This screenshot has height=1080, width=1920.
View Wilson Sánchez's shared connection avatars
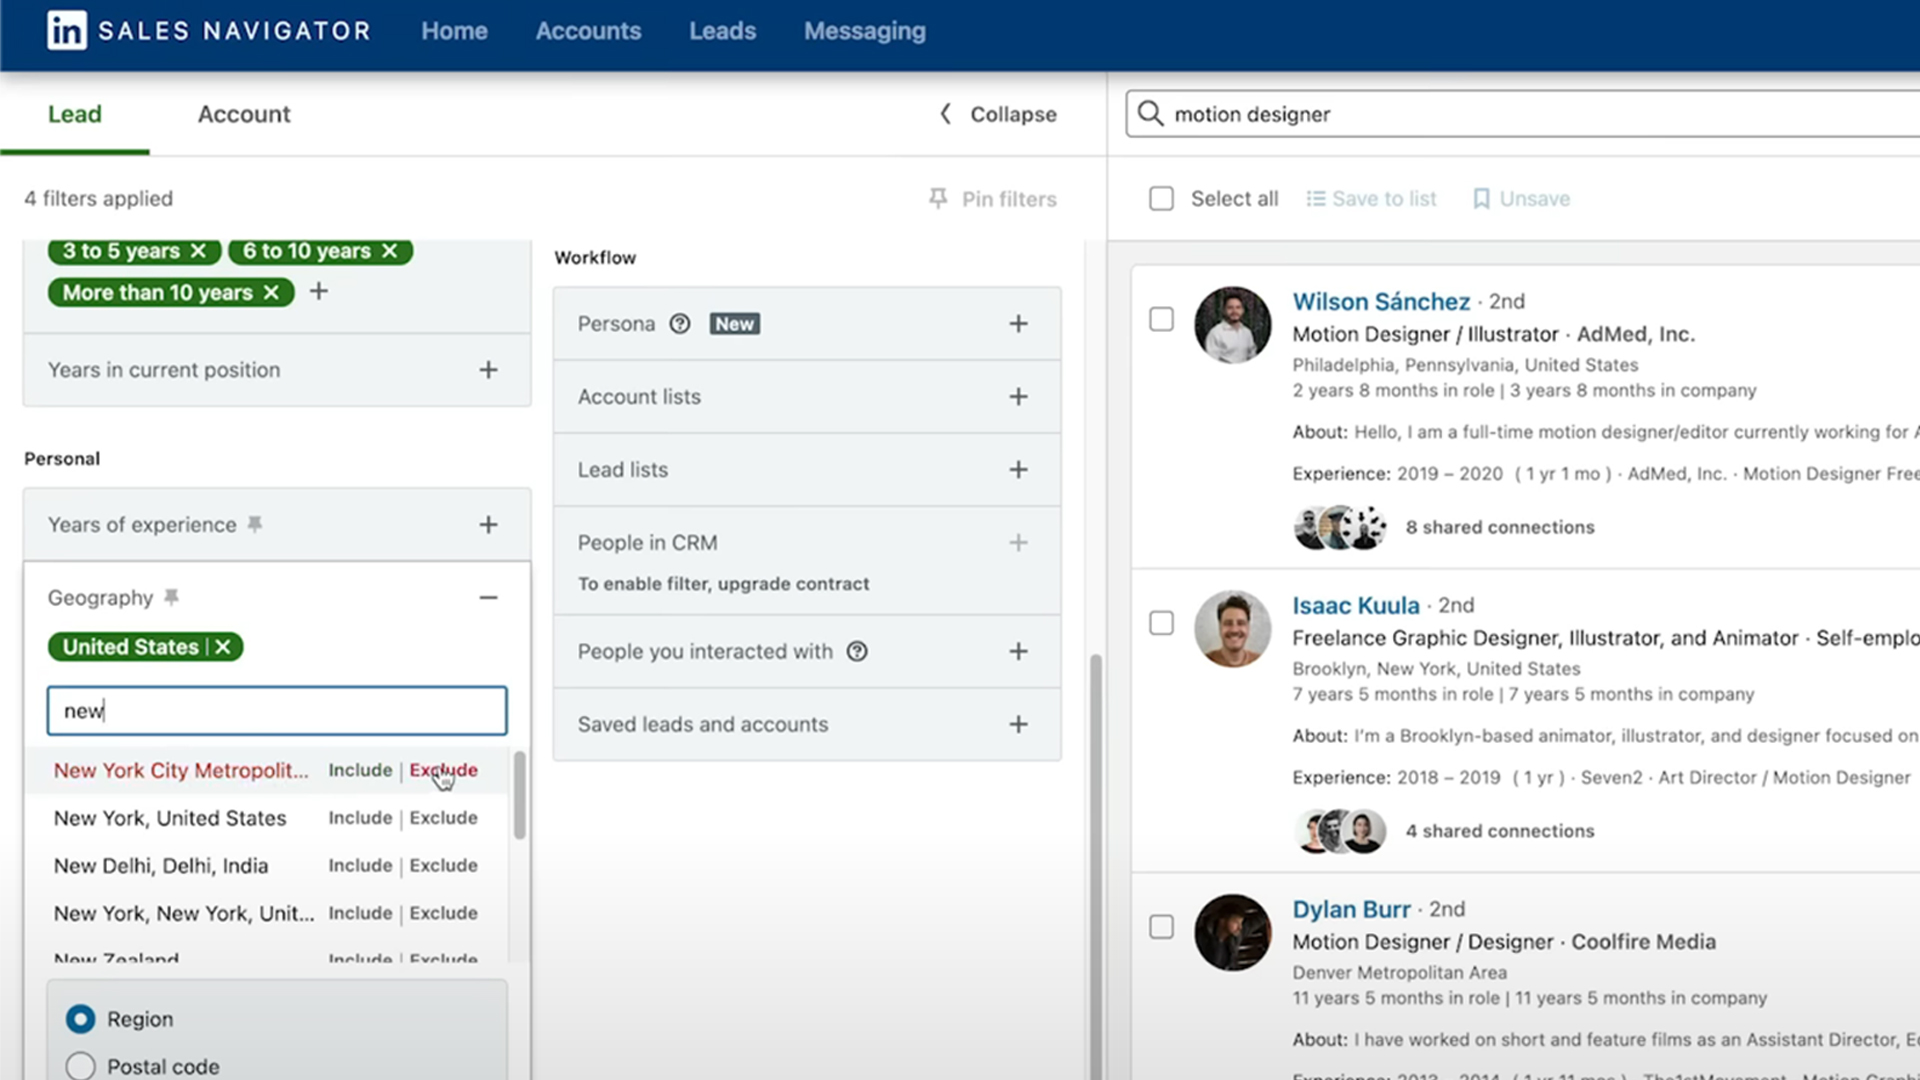(x=1340, y=527)
